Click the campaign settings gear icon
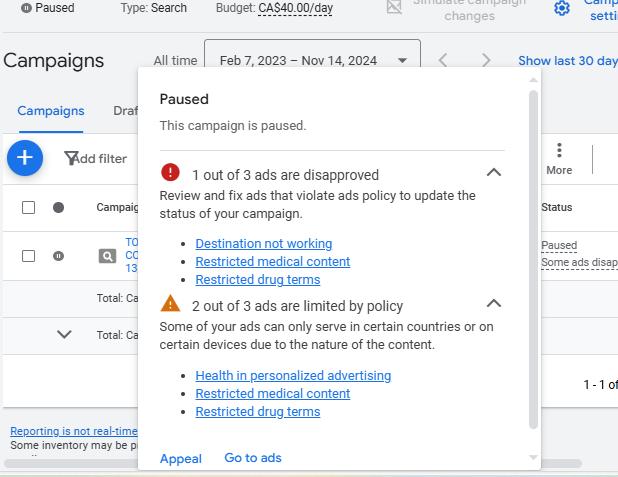618x477 pixels. tap(562, 8)
